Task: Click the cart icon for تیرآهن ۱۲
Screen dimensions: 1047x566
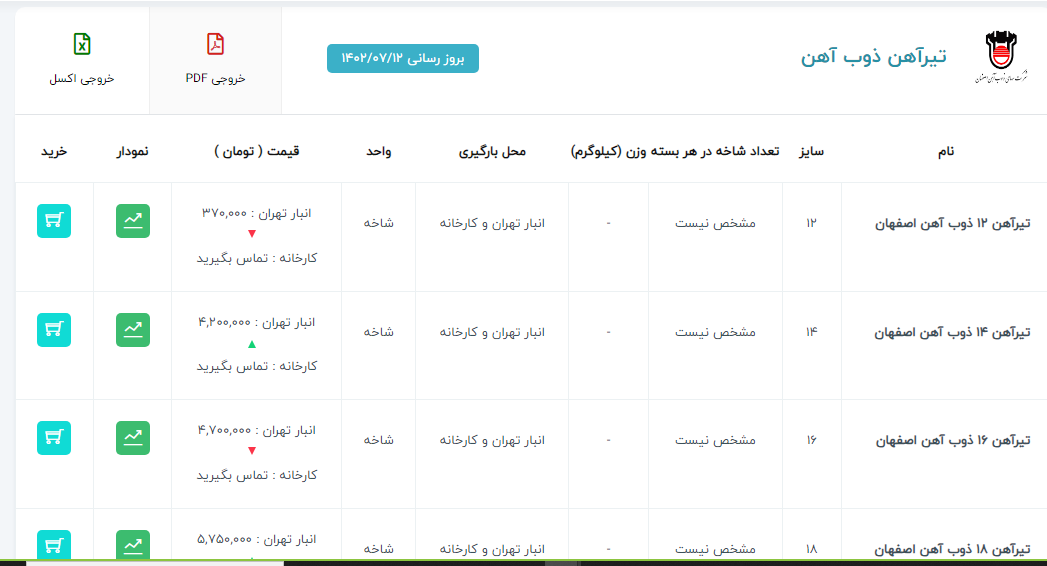Action: point(54,221)
